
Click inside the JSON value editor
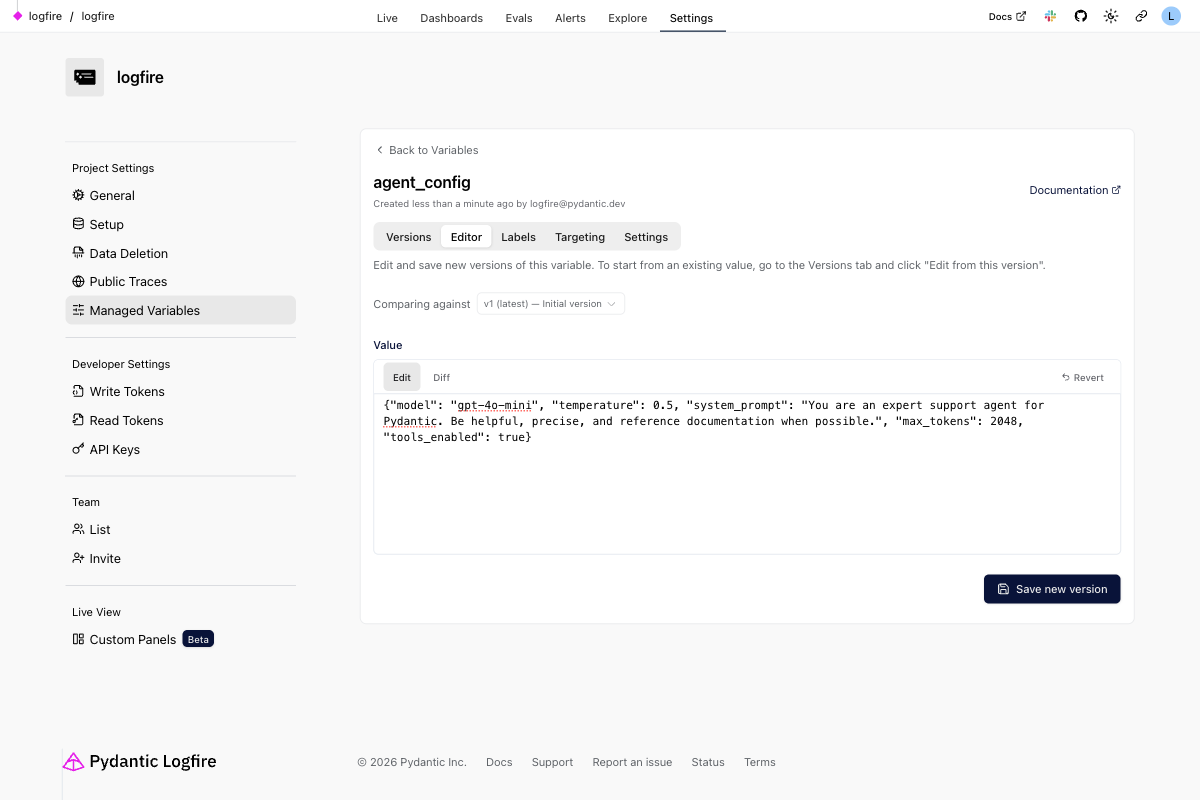(x=746, y=490)
